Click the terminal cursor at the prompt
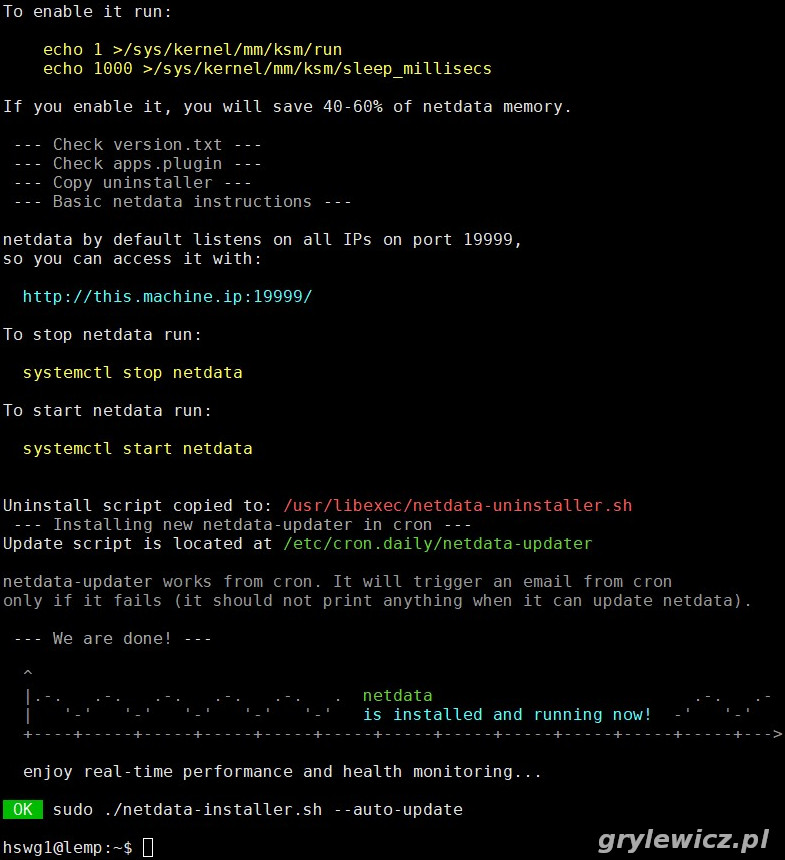 (x=148, y=847)
